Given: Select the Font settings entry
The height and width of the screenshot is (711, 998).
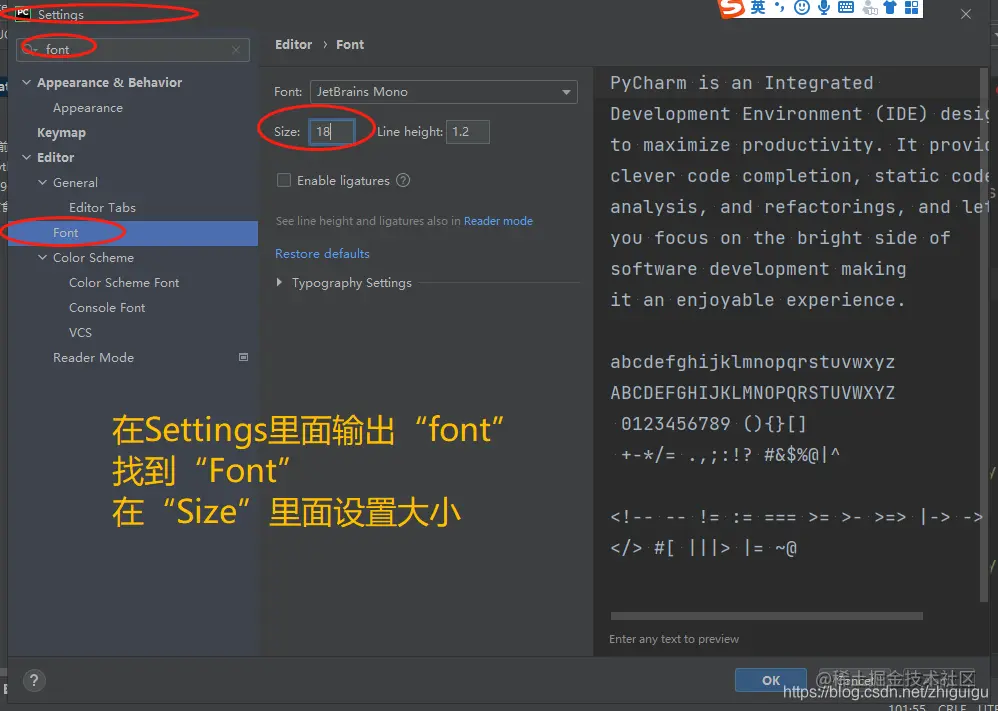Looking at the screenshot, I should click(133, 233).
